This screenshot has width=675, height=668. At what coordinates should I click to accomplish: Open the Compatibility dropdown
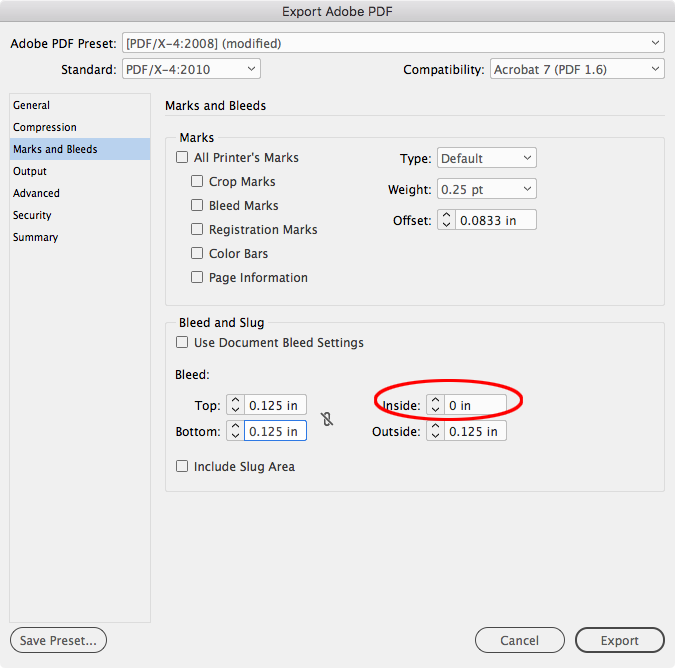(x=577, y=69)
